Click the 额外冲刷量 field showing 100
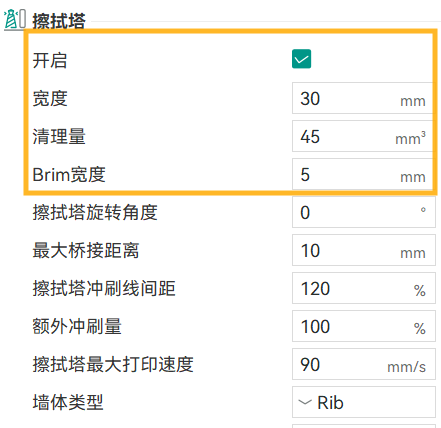Image resolution: width=441 pixels, height=428 pixels. click(x=364, y=326)
